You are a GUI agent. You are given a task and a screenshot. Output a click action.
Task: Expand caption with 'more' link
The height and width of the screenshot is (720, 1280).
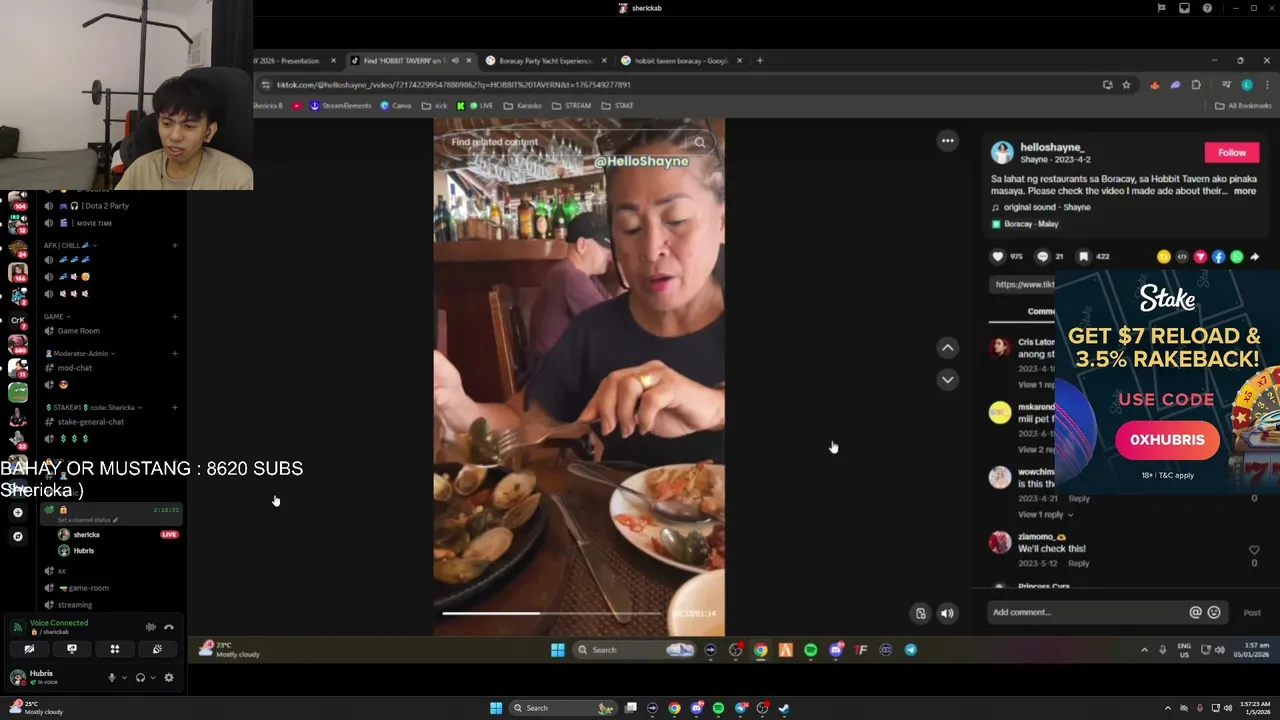pyautogui.click(x=1245, y=191)
